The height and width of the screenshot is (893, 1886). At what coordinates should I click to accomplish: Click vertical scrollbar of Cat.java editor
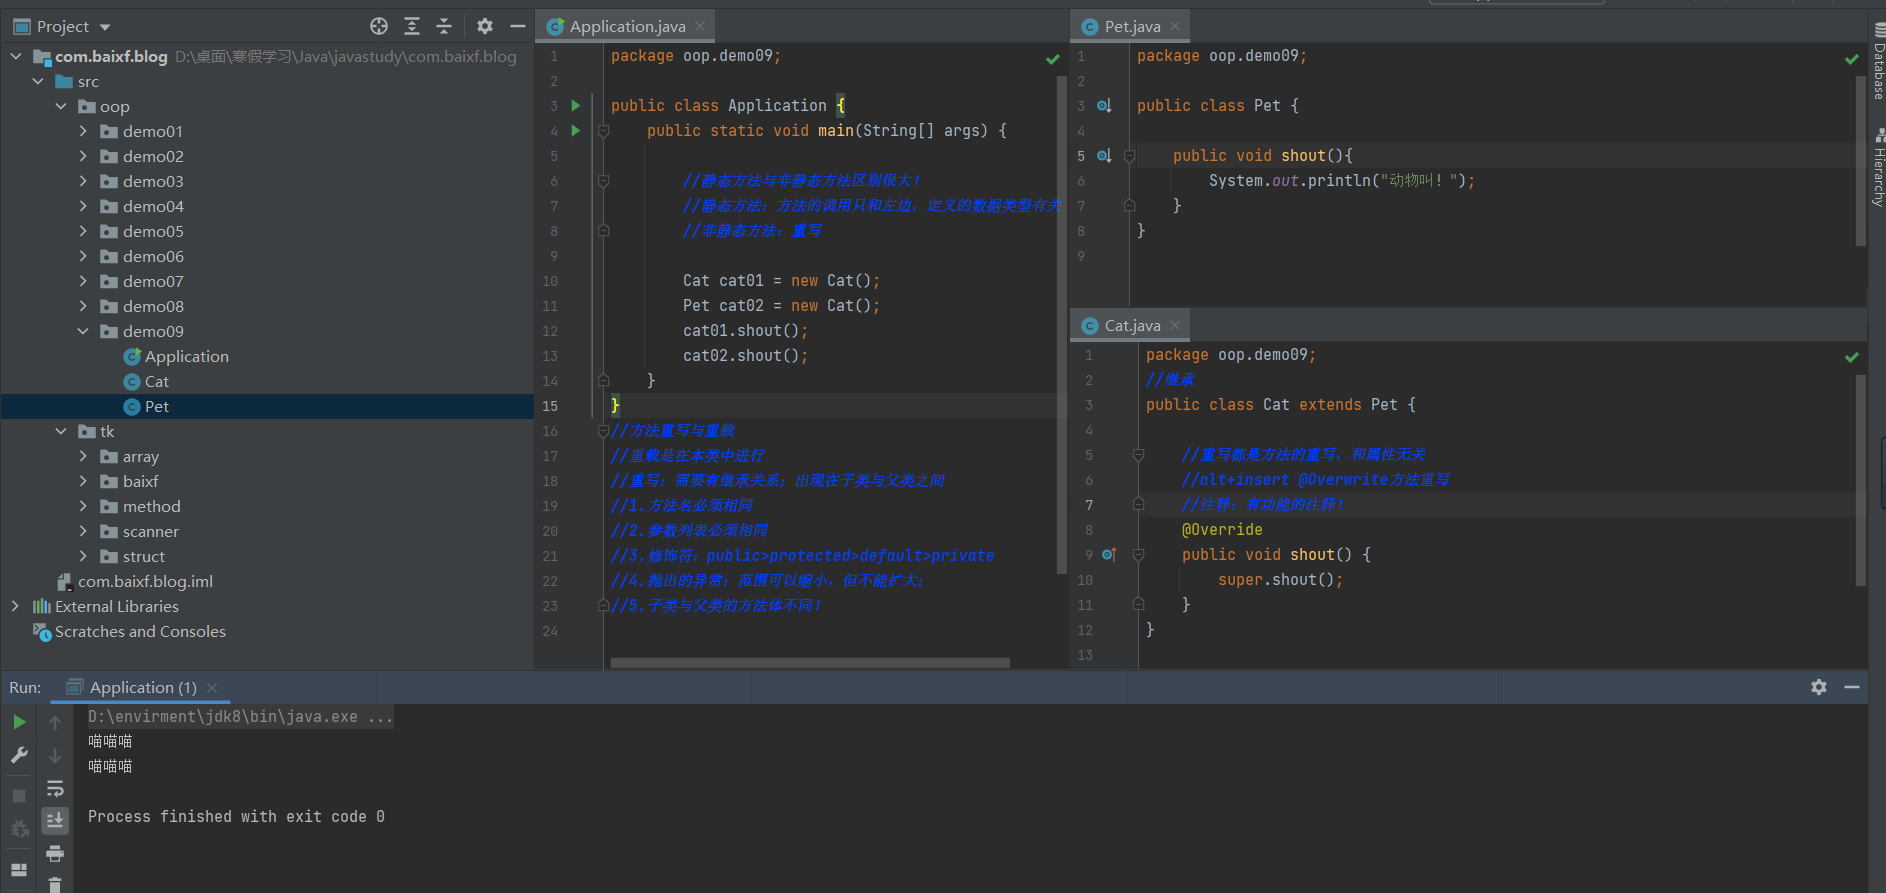(1861, 480)
